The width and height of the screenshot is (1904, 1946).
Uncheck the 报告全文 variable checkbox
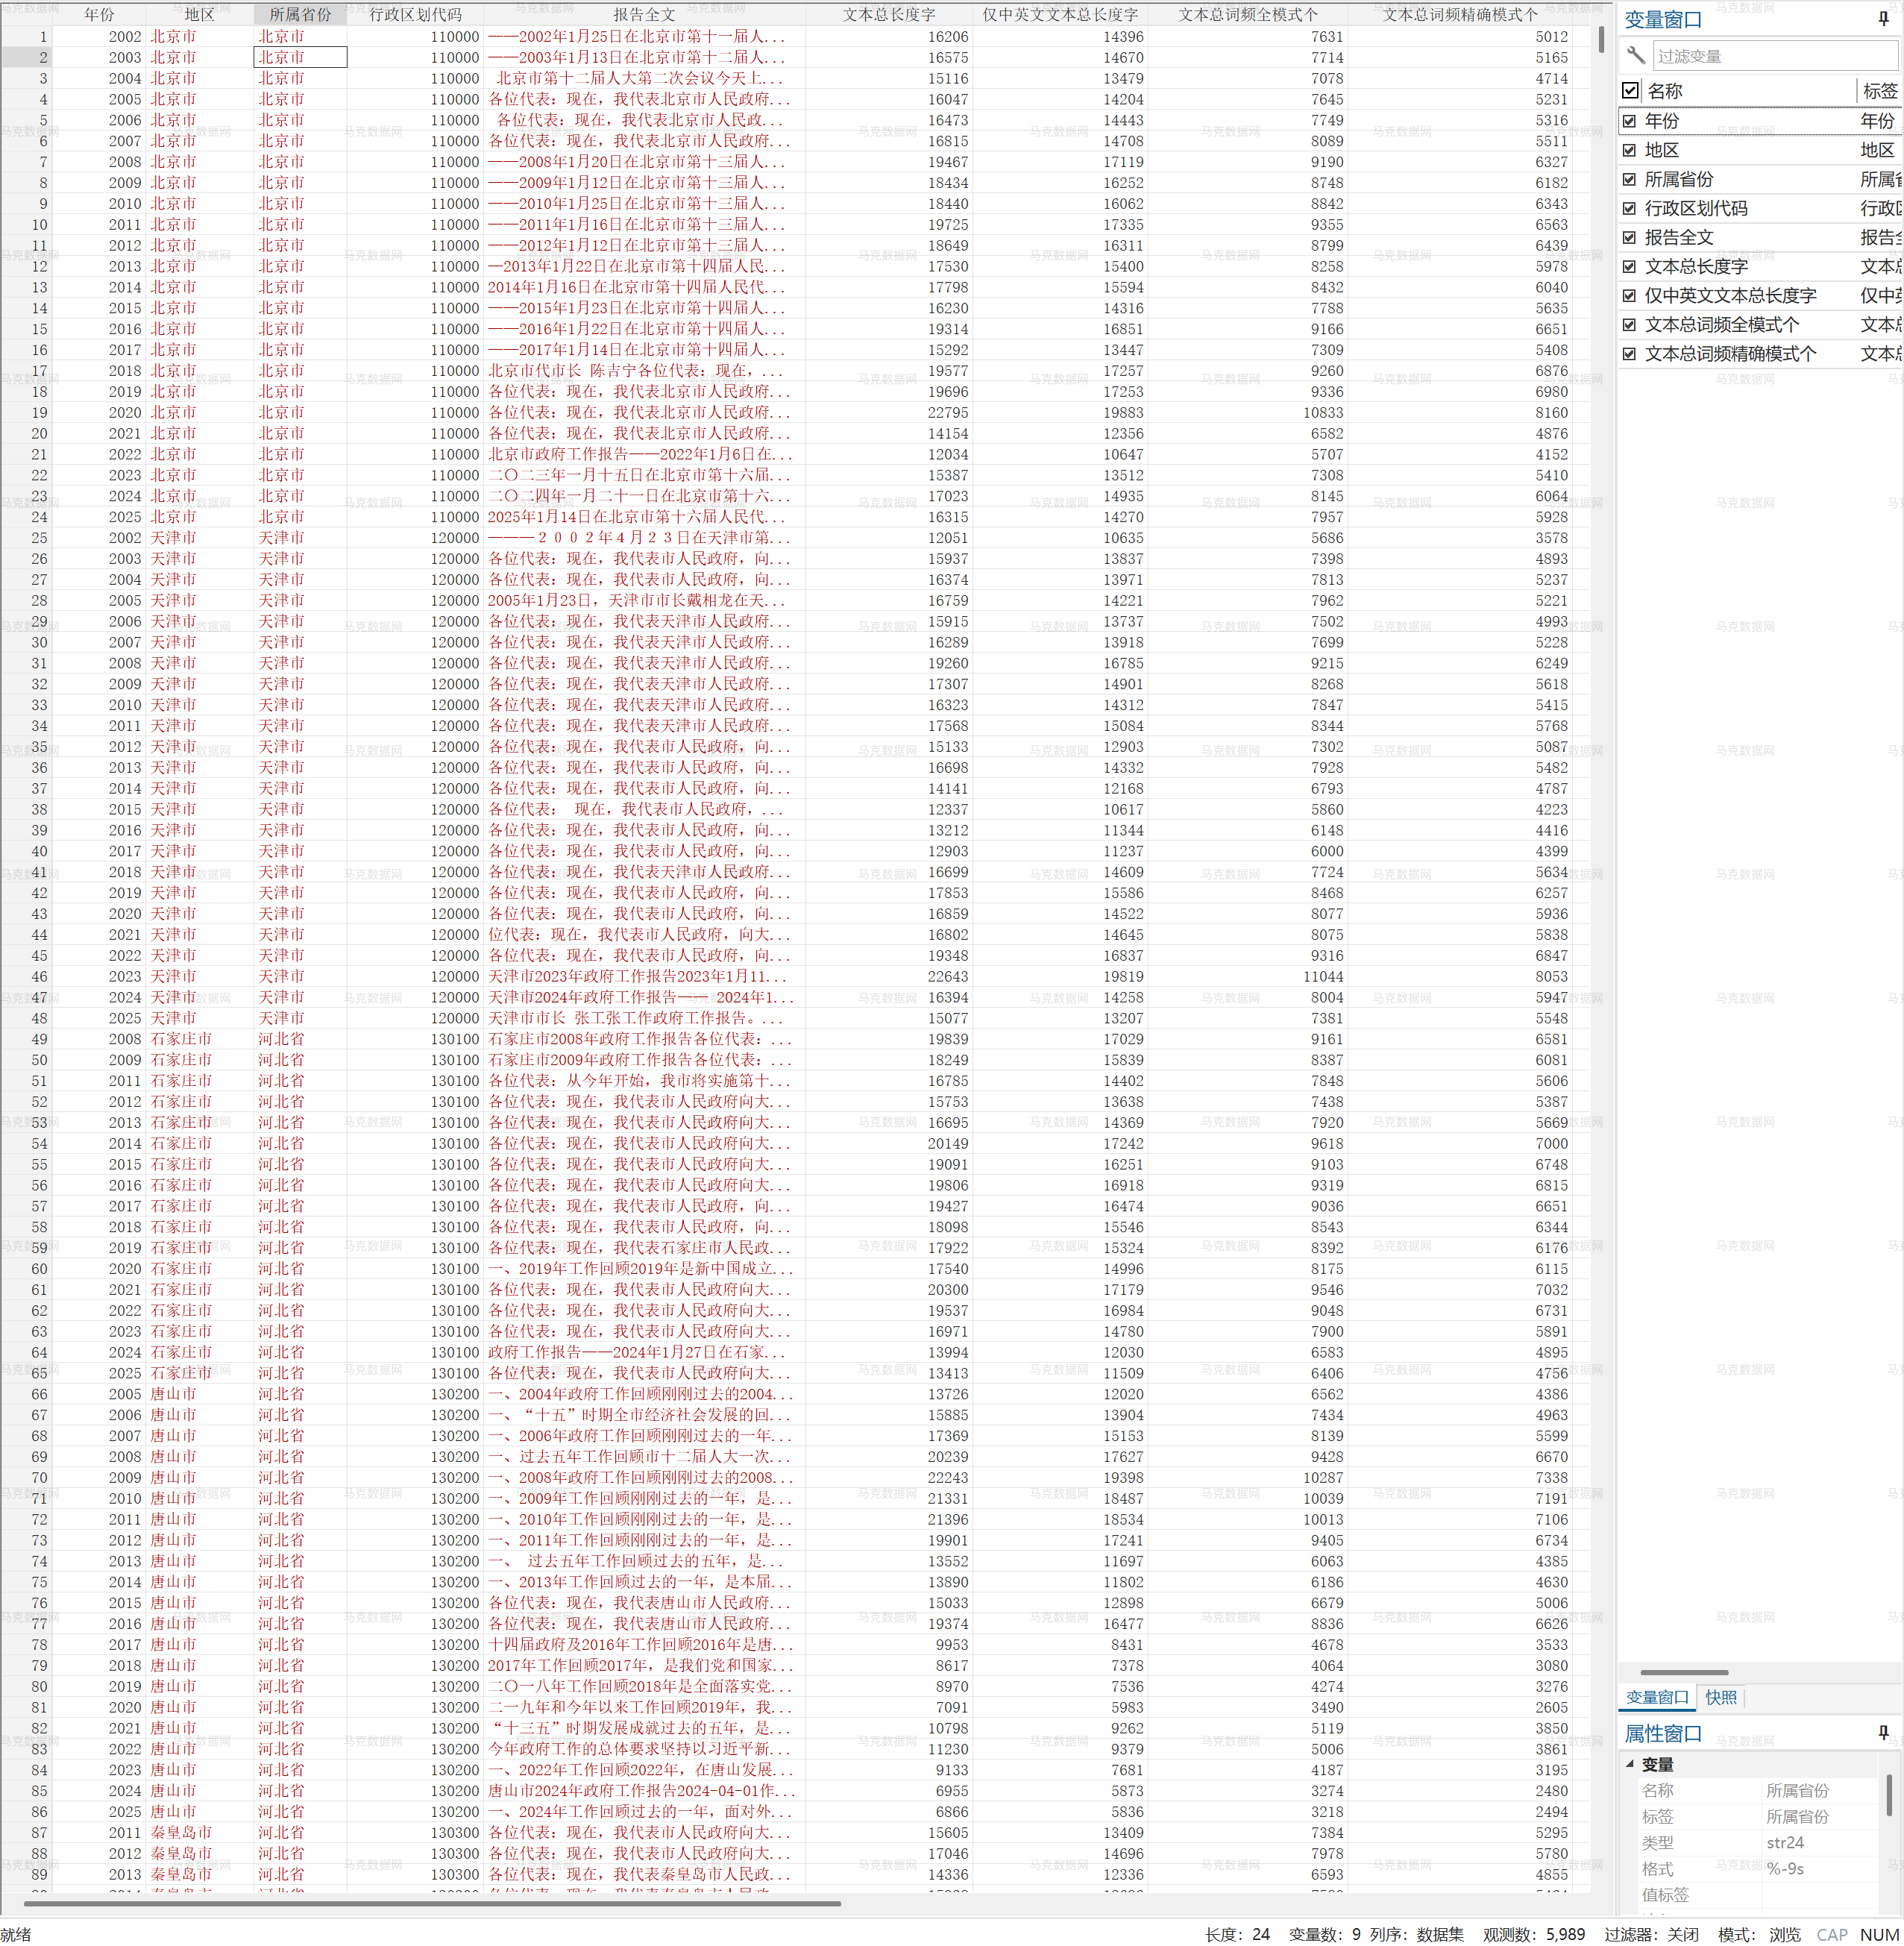1630,238
